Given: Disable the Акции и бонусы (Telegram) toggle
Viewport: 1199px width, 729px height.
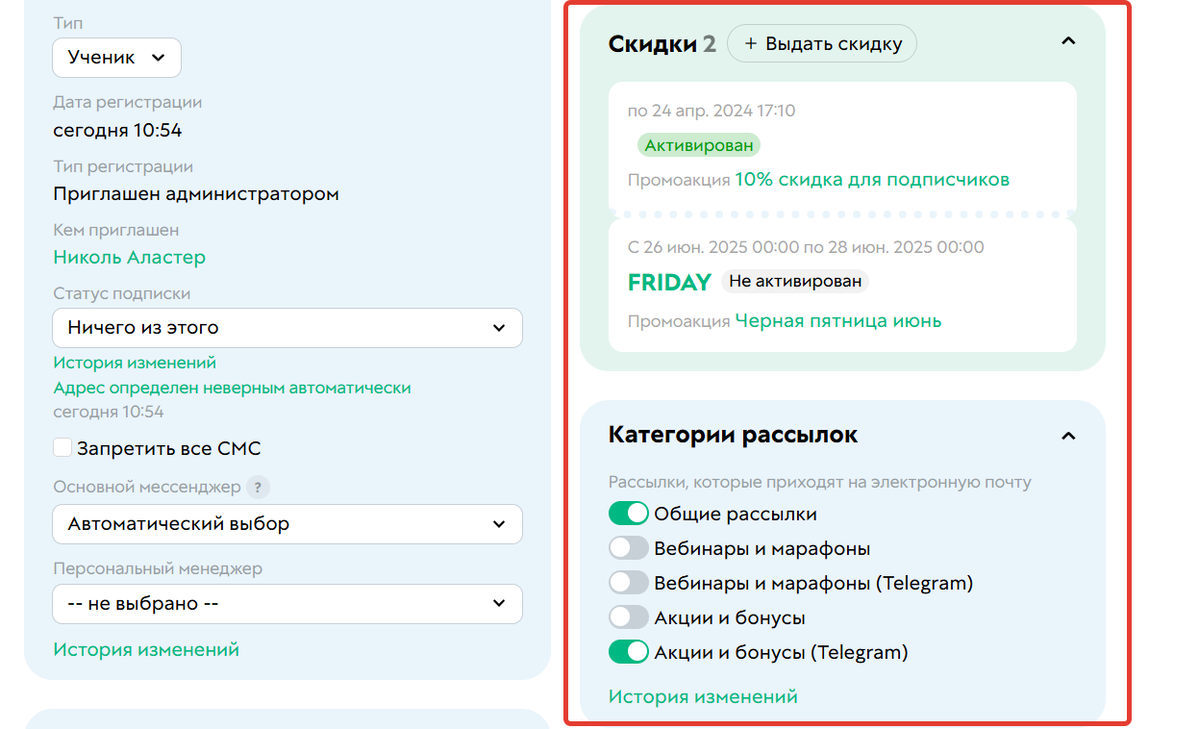Looking at the screenshot, I should click(x=629, y=651).
